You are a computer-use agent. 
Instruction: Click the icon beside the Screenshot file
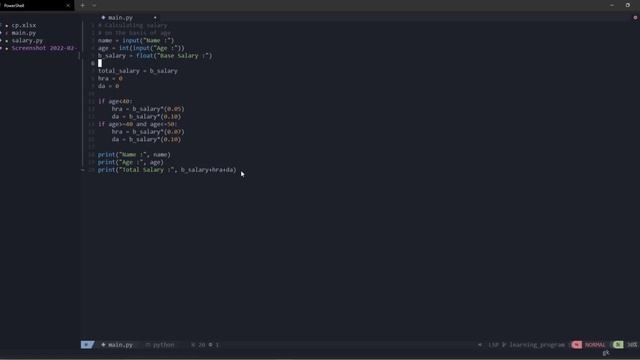7,49
